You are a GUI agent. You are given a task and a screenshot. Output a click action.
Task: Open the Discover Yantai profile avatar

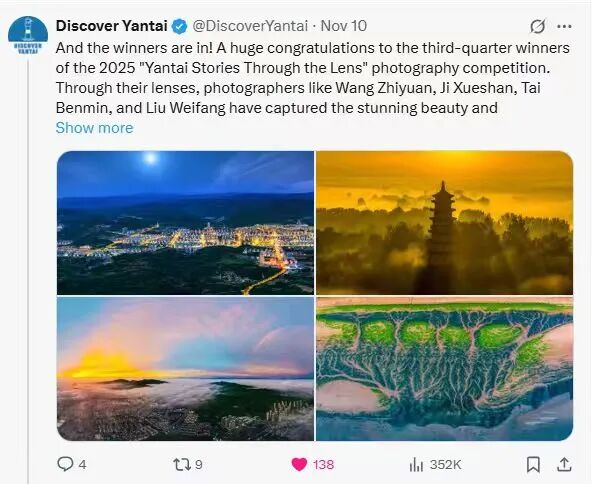(28, 35)
